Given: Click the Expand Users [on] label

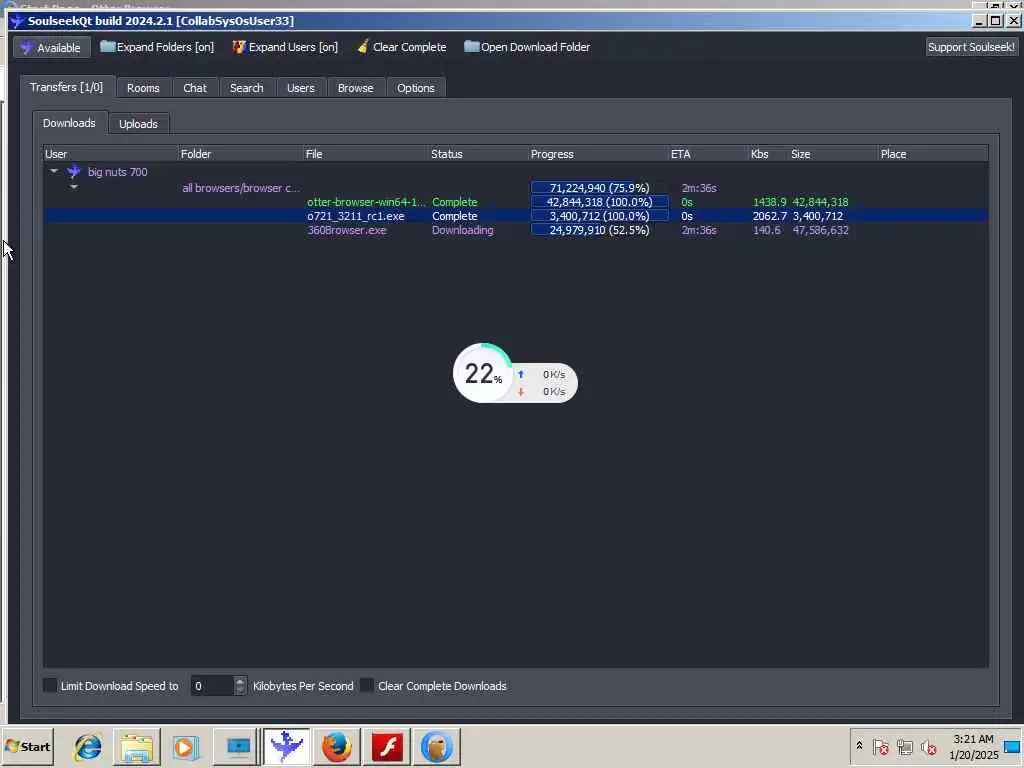Looking at the screenshot, I should pyautogui.click(x=293, y=47).
